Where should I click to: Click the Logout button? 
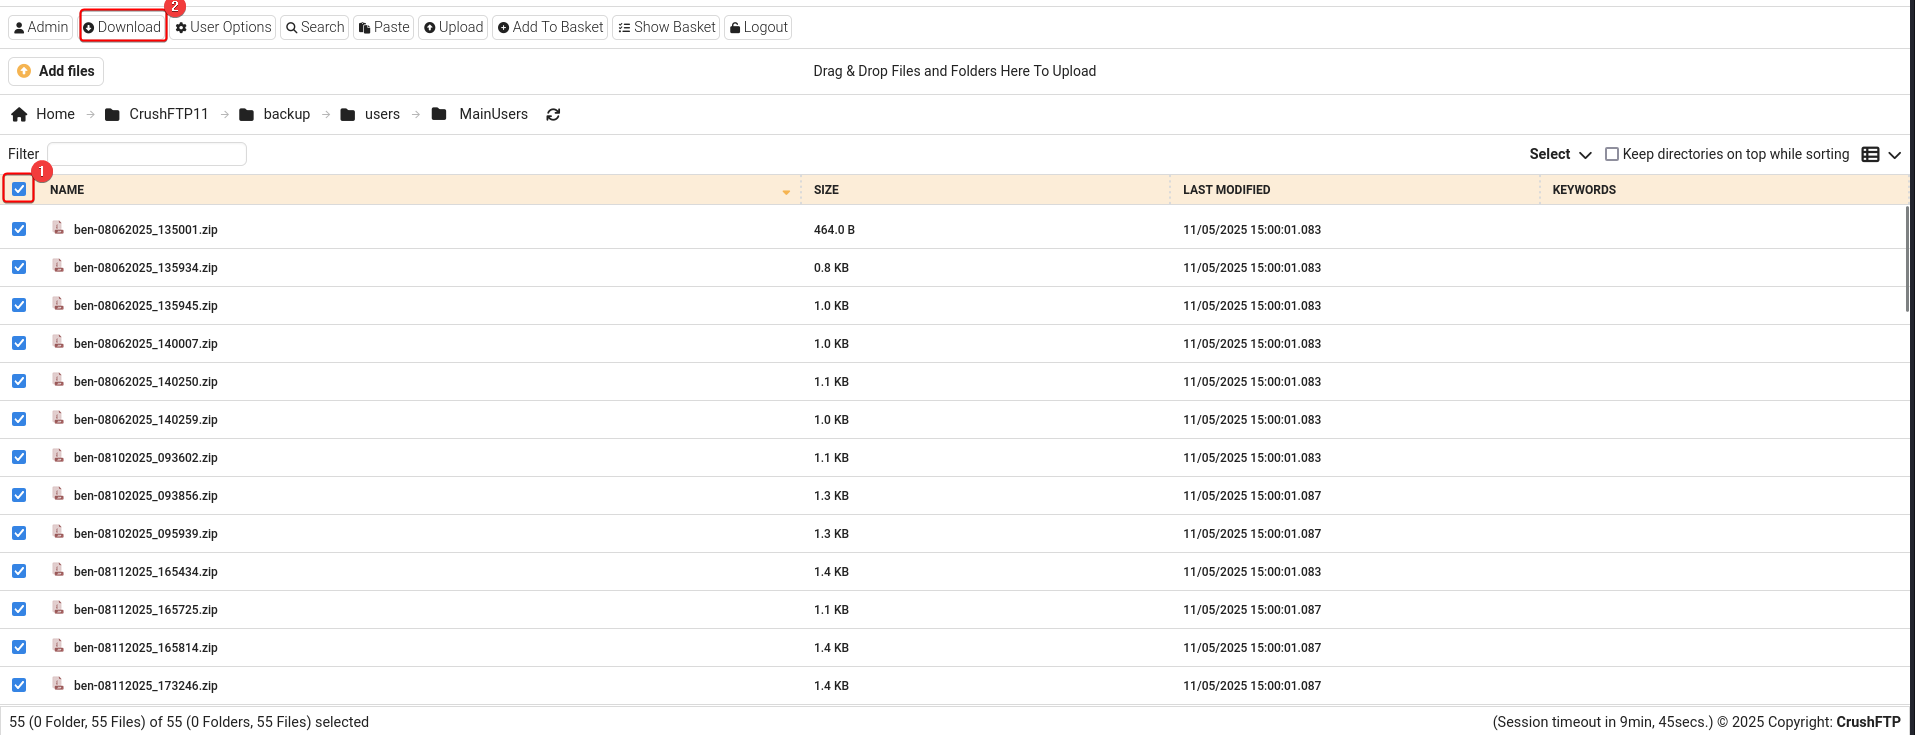(x=758, y=27)
